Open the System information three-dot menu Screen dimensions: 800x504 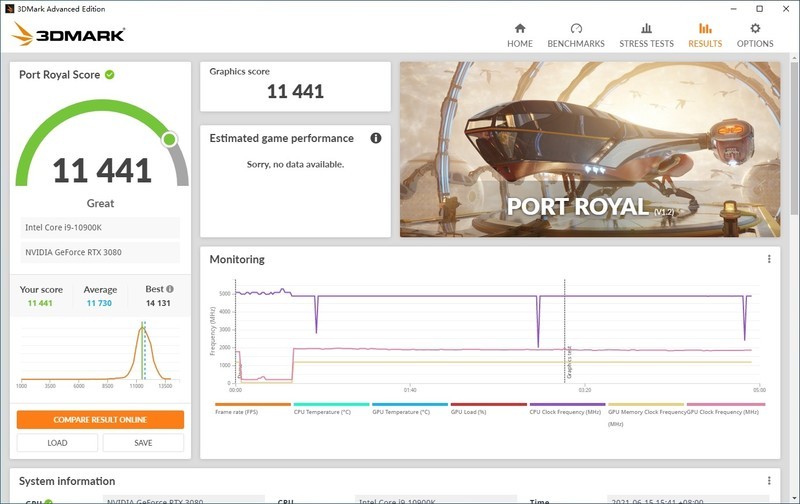coord(769,481)
